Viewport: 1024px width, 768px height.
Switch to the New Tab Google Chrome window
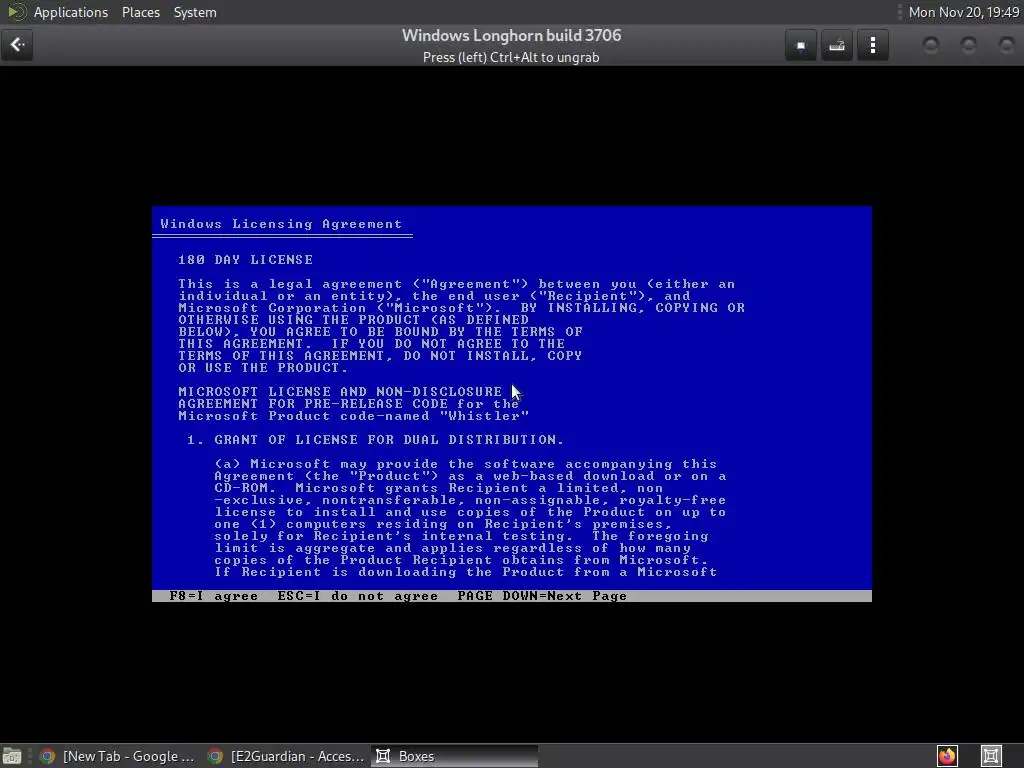pos(118,756)
